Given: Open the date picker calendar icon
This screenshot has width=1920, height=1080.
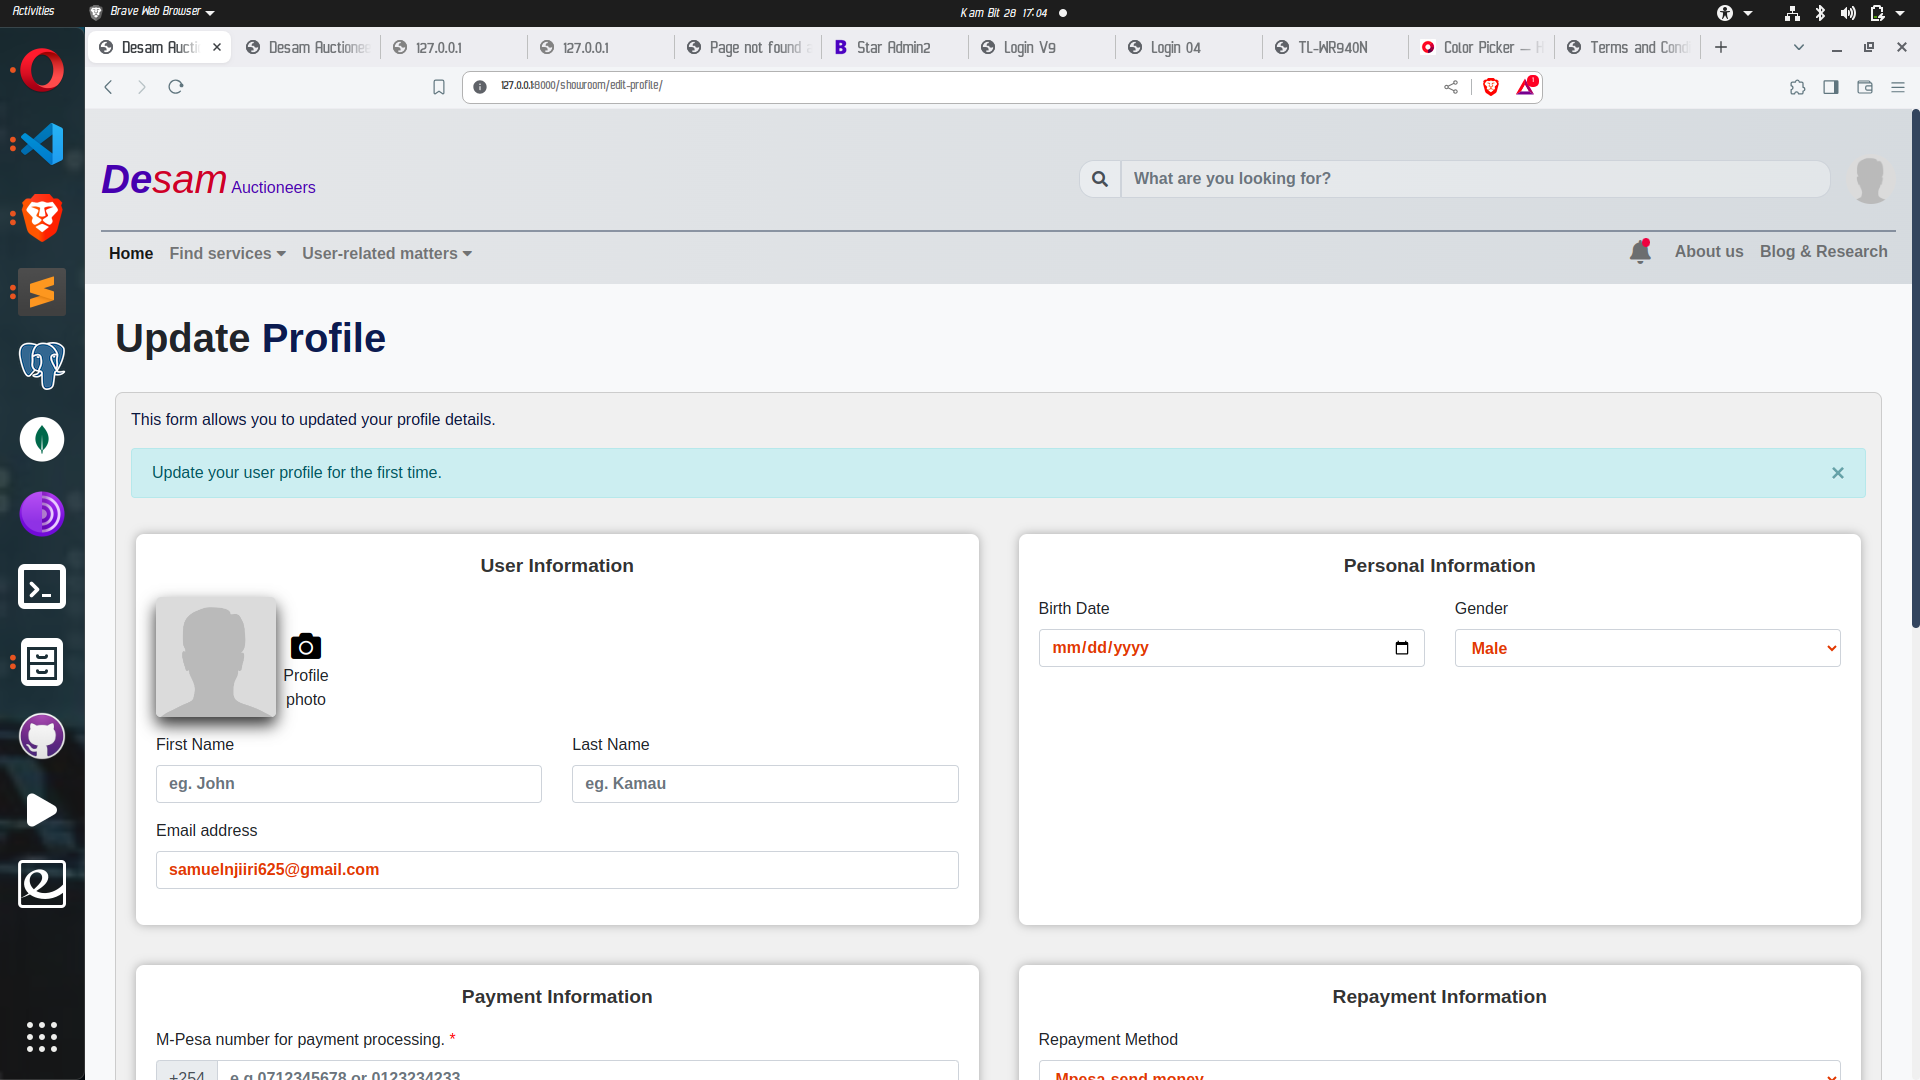Looking at the screenshot, I should tap(1401, 648).
